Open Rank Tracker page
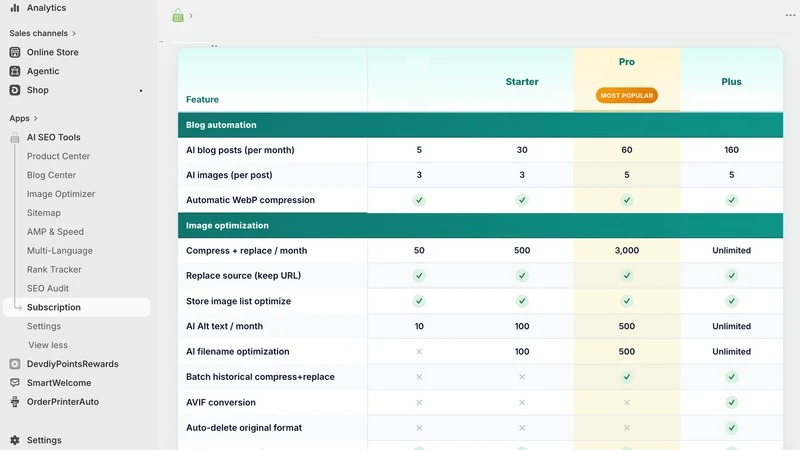800x450 pixels. point(54,269)
